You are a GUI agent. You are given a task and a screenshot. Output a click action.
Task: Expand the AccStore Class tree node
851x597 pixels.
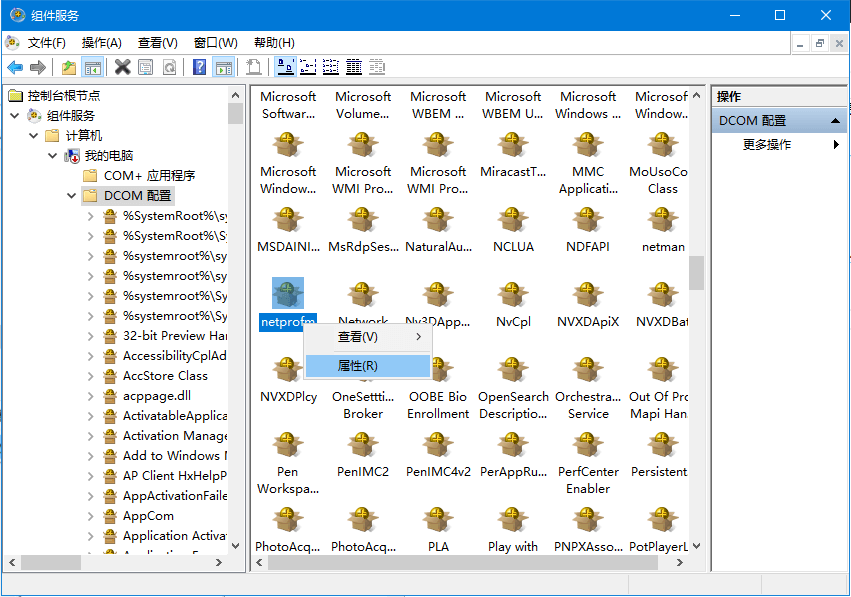click(x=91, y=376)
